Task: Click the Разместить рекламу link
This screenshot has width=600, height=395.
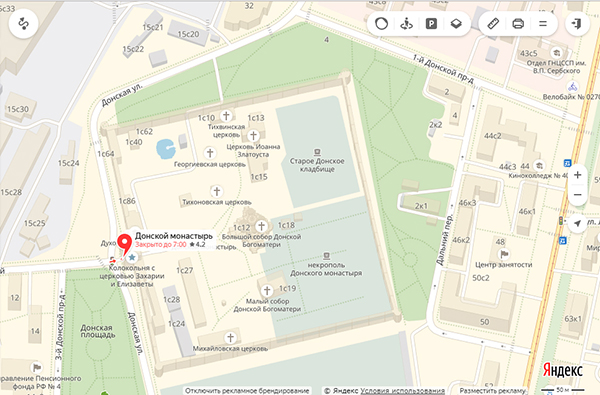Action: point(492,391)
